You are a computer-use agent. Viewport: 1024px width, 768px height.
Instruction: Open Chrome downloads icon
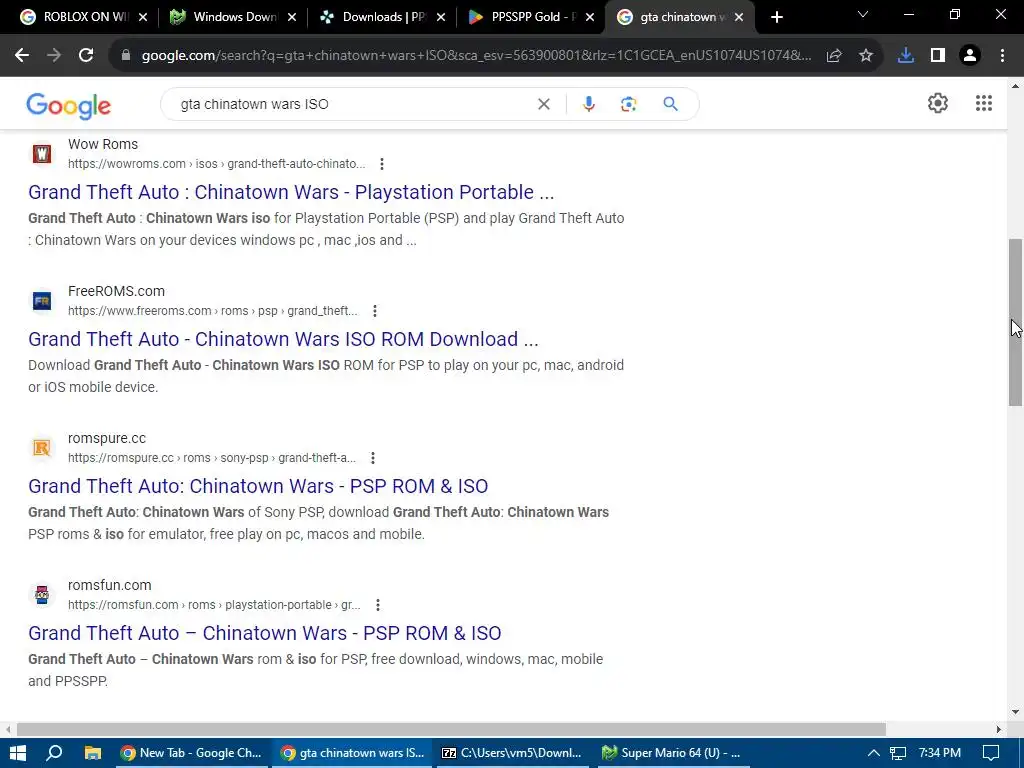906,56
